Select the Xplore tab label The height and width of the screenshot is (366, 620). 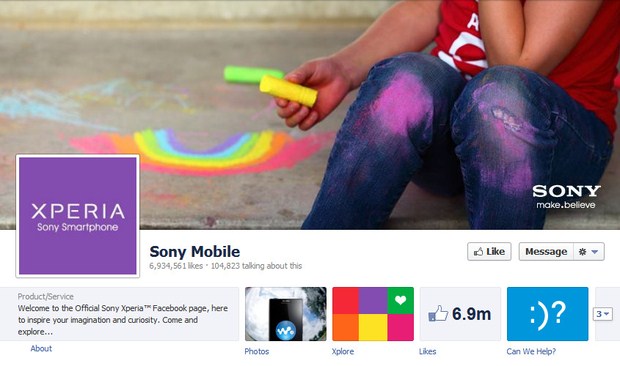[x=343, y=351]
